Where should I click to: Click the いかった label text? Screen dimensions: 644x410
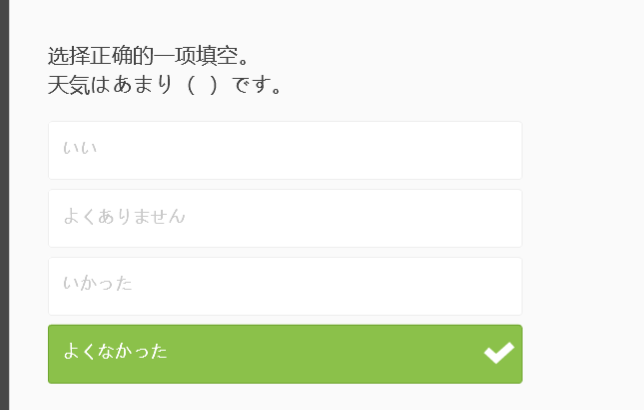click(97, 284)
